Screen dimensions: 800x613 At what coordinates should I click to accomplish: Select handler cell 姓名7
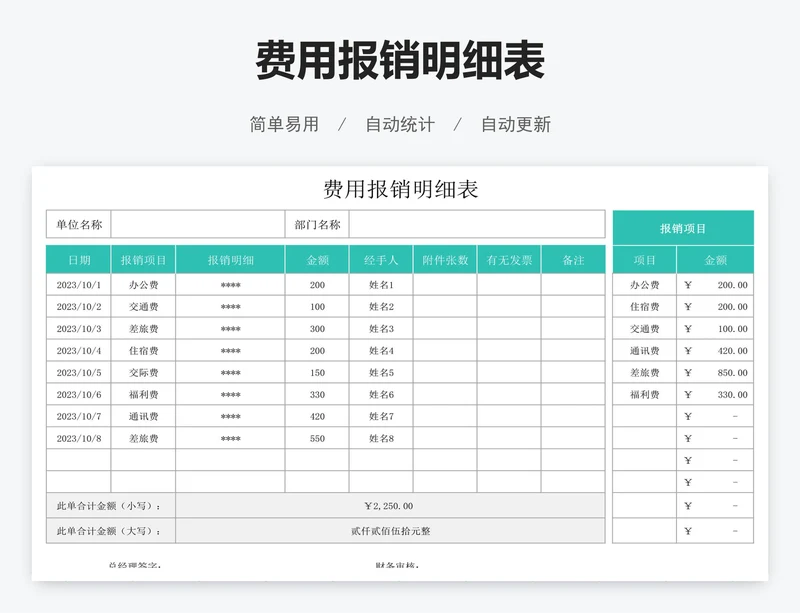[x=381, y=416]
